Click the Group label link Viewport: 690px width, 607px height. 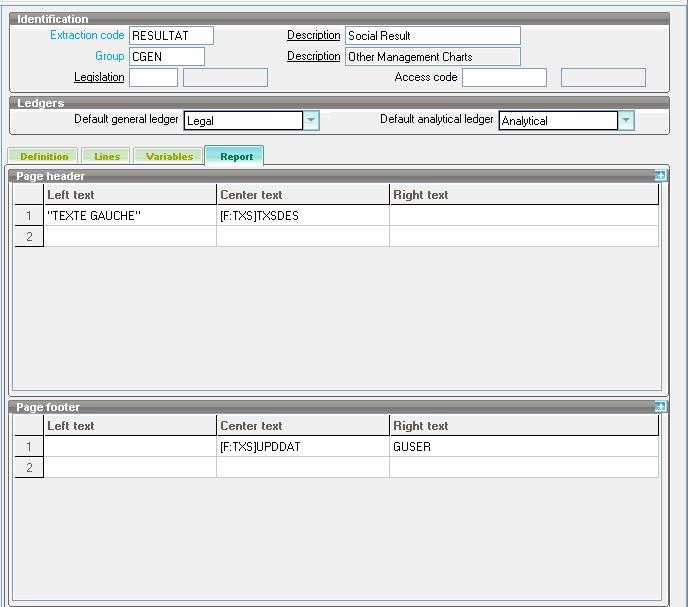click(x=109, y=56)
